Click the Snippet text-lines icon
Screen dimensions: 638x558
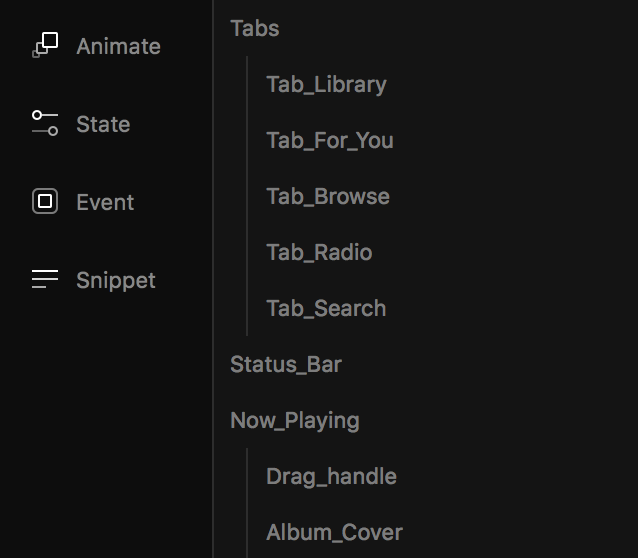coord(45,279)
